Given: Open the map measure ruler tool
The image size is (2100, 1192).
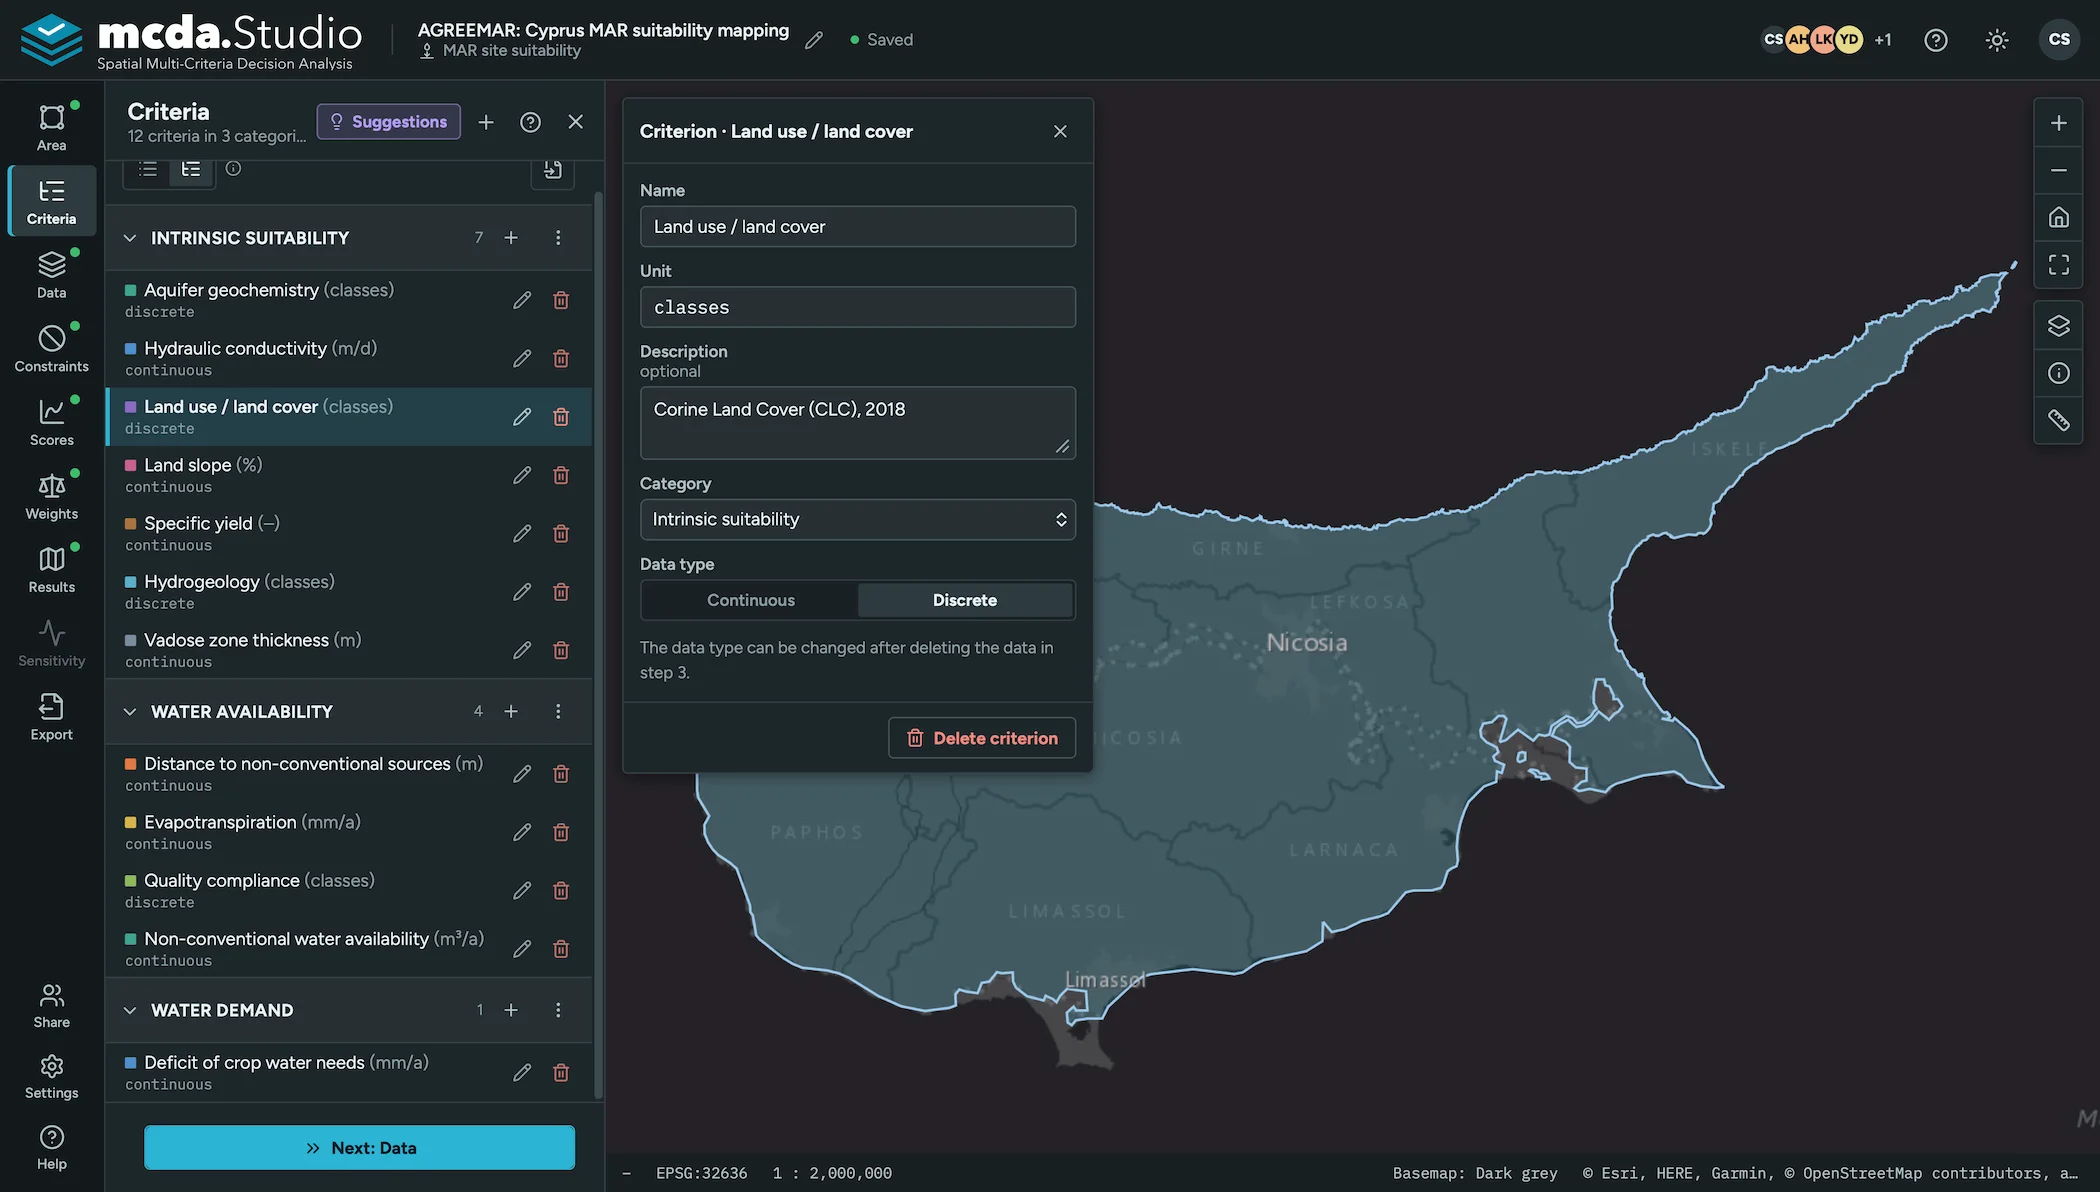Looking at the screenshot, I should pyautogui.click(x=2058, y=420).
